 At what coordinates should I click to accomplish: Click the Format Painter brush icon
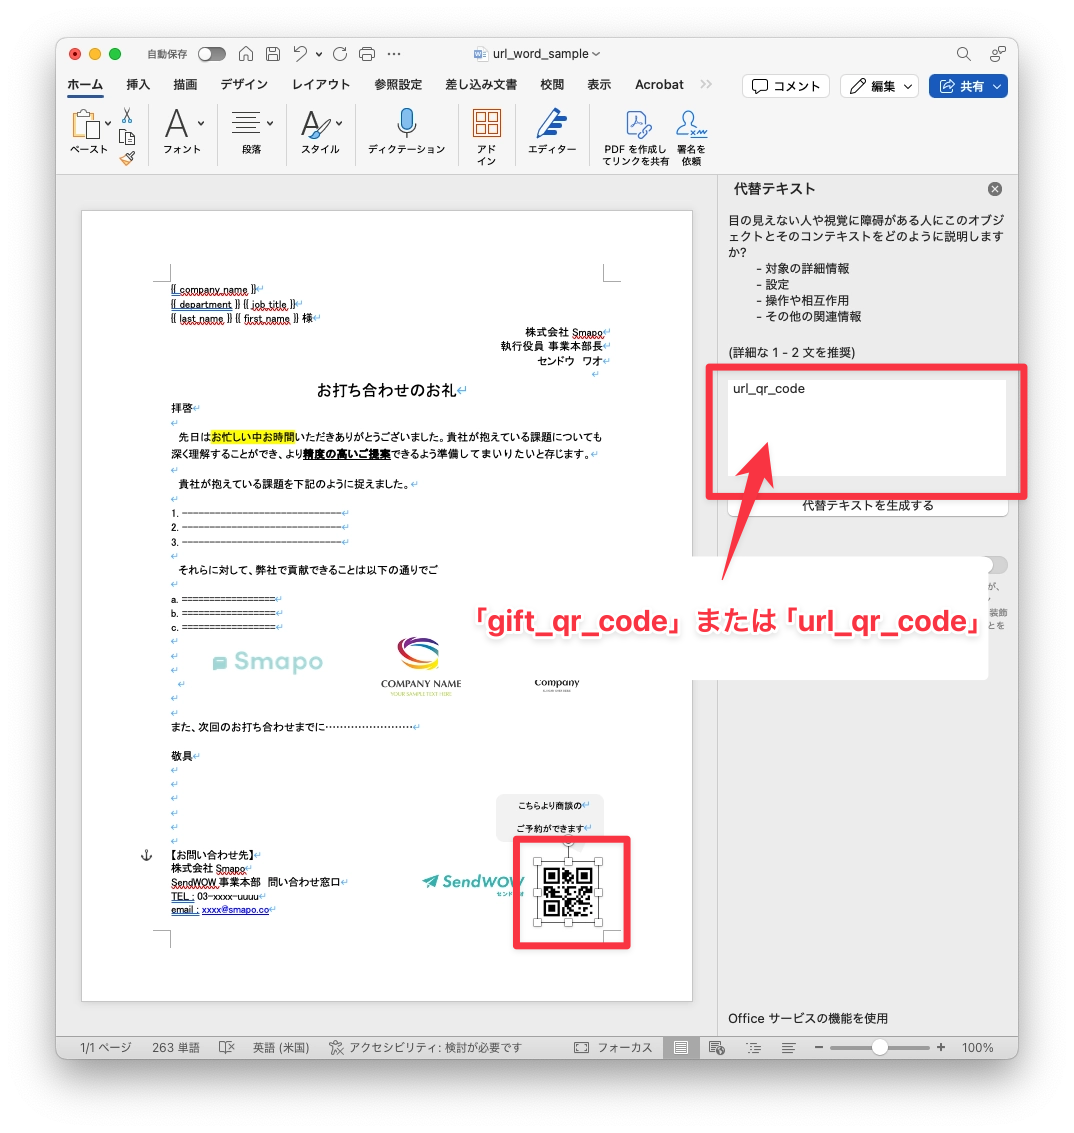(x=127, y=158)
